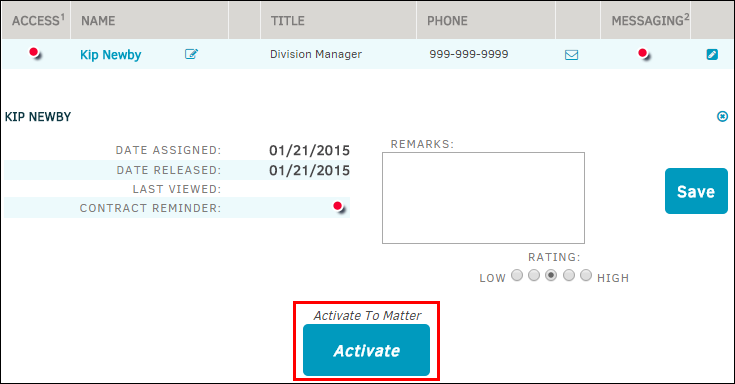Click the blue pencil icon at the row's right end
735x384 pixels.
pyautogui.click(x=712, y=54)
